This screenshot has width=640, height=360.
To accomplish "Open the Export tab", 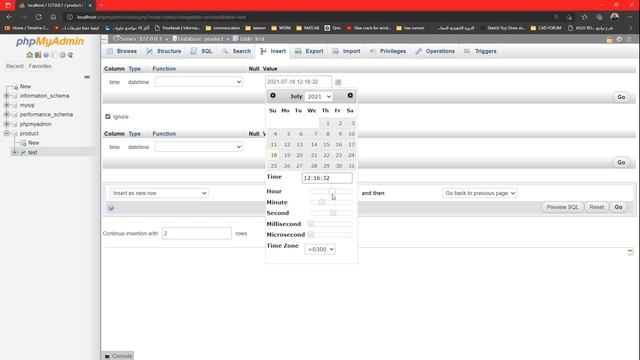I will [x=309, y=51].
